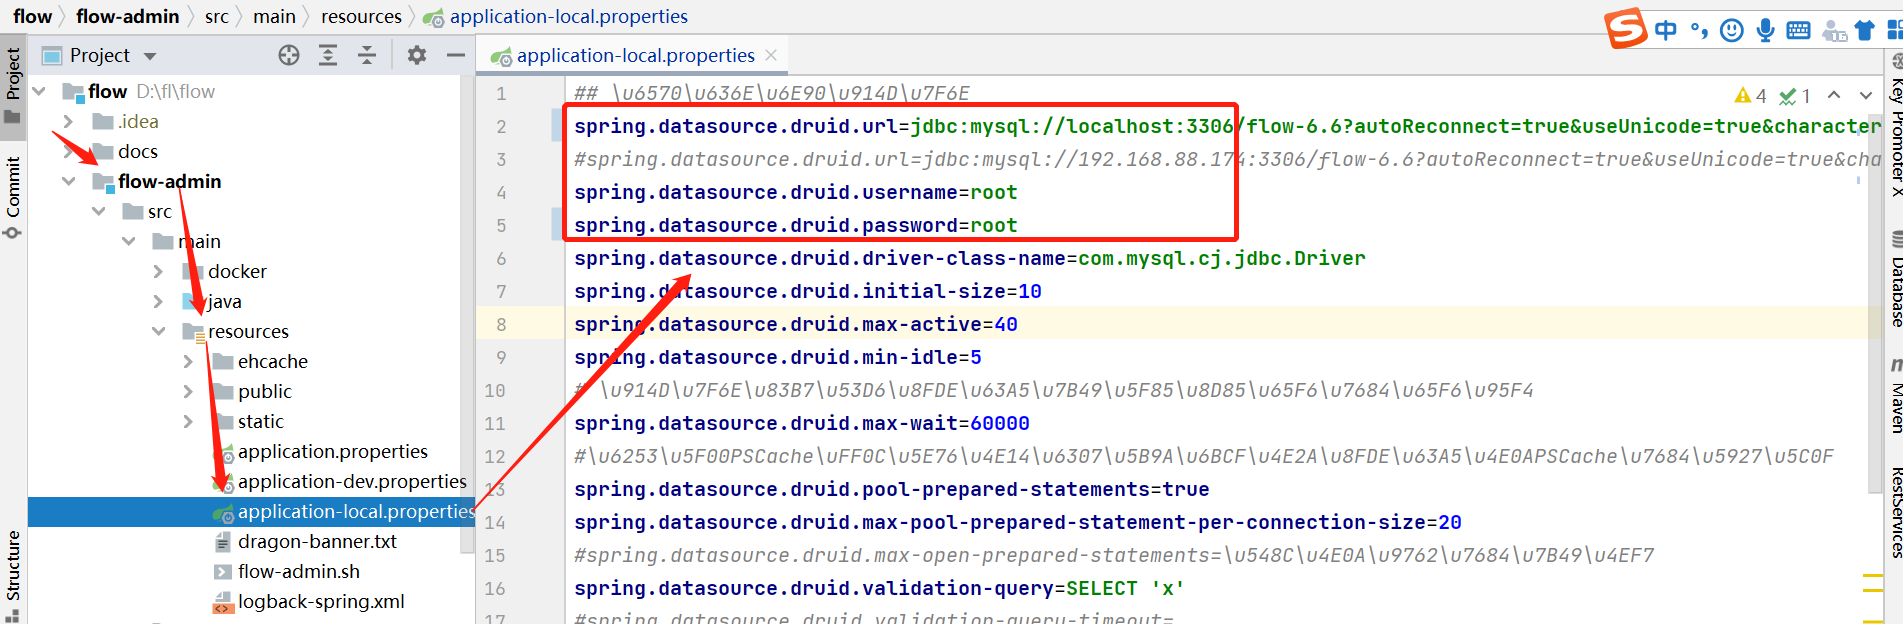
Task: Open Sogou soft keyboard
Action: [x=1798, y=30]
